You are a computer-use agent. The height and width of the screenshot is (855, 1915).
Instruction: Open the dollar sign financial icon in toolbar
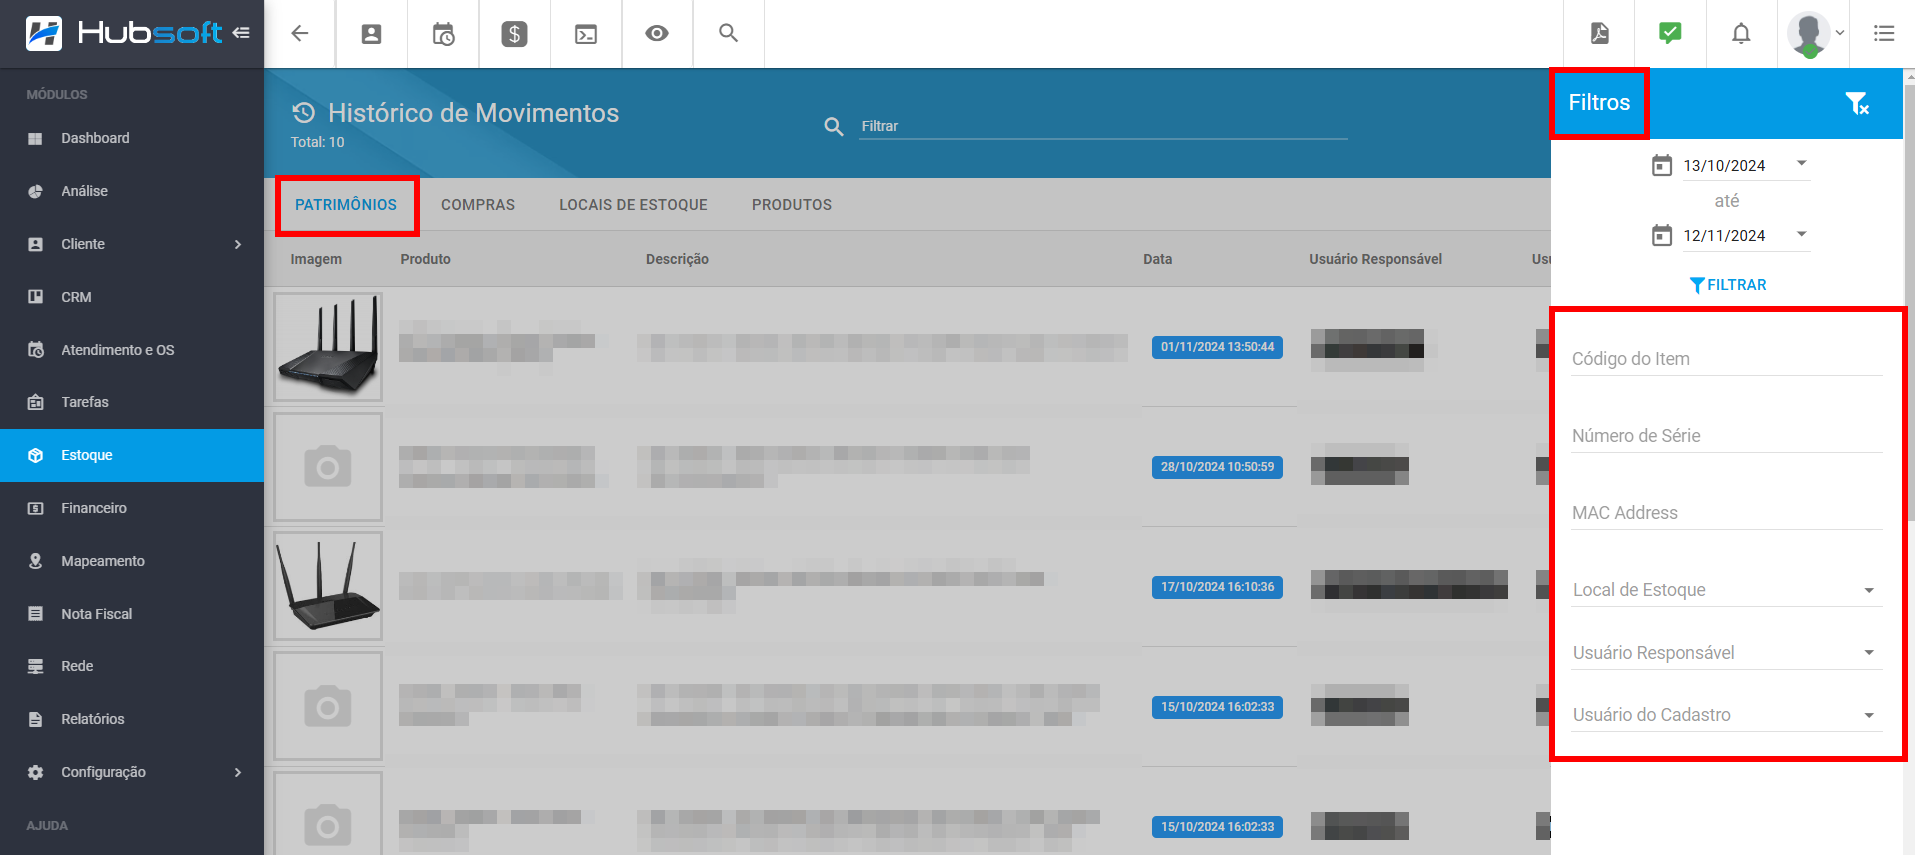[514, 34]
